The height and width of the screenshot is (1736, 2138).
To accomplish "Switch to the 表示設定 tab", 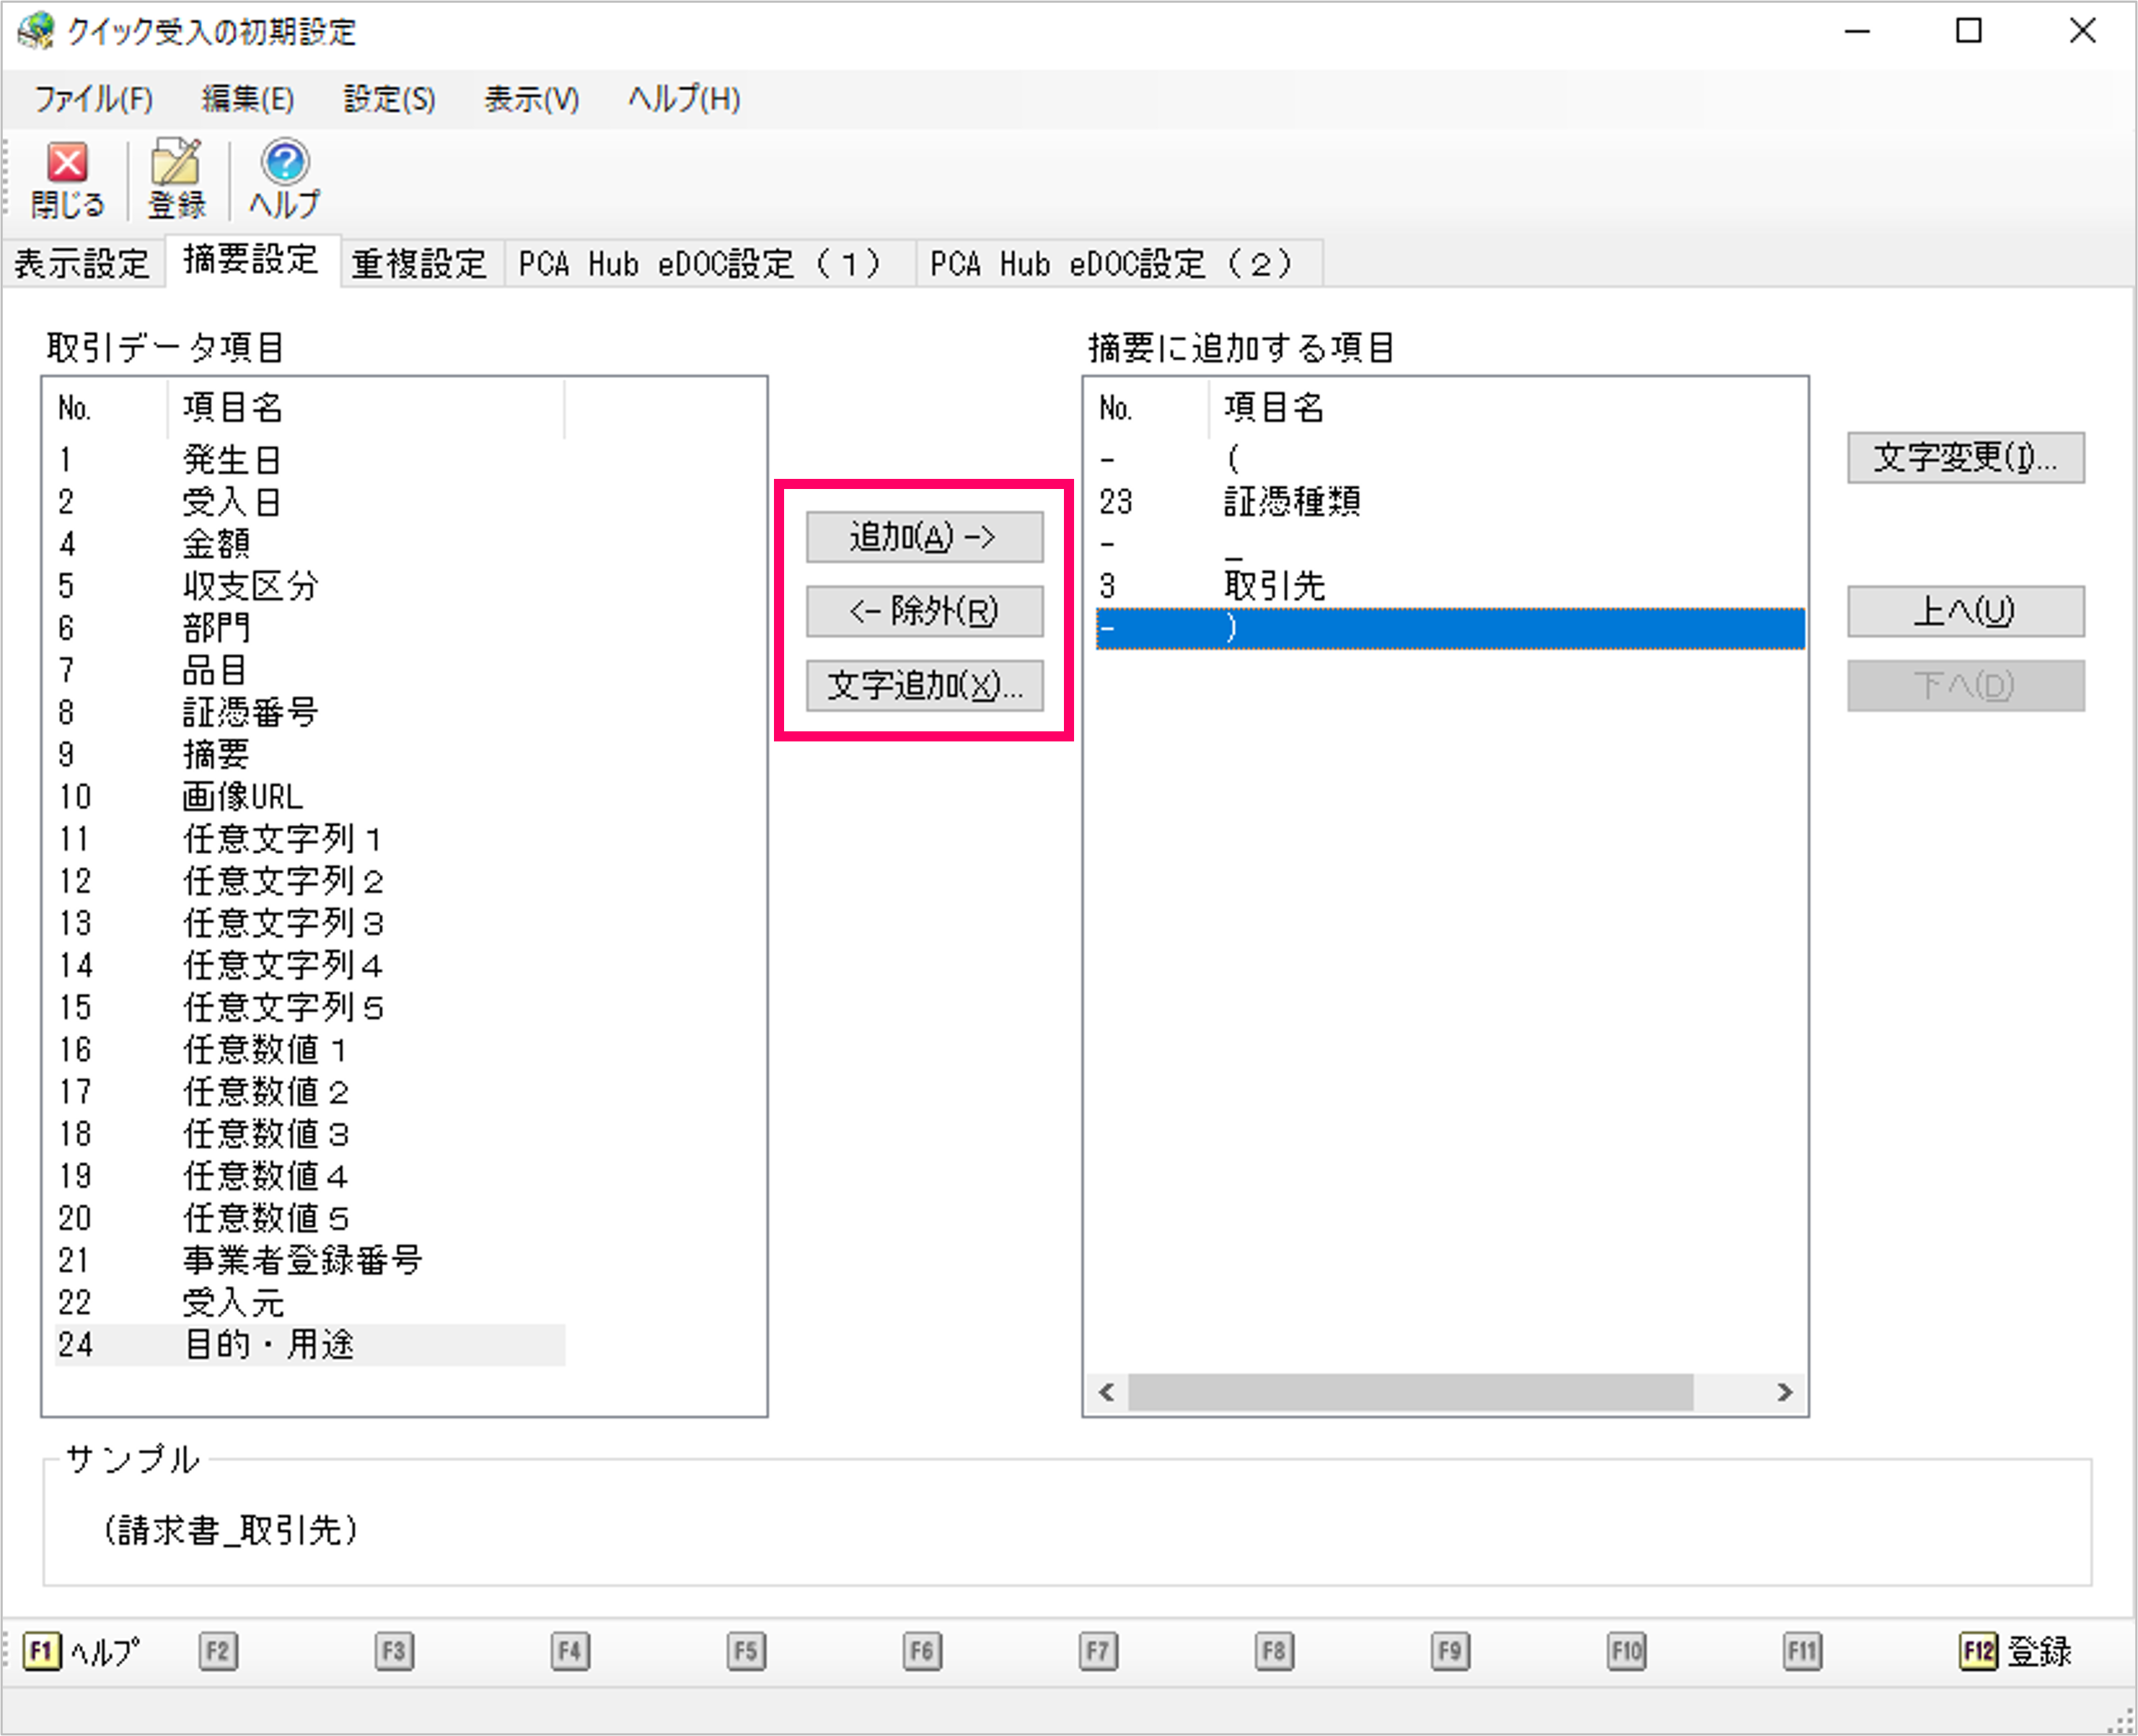I will (82, 264).
